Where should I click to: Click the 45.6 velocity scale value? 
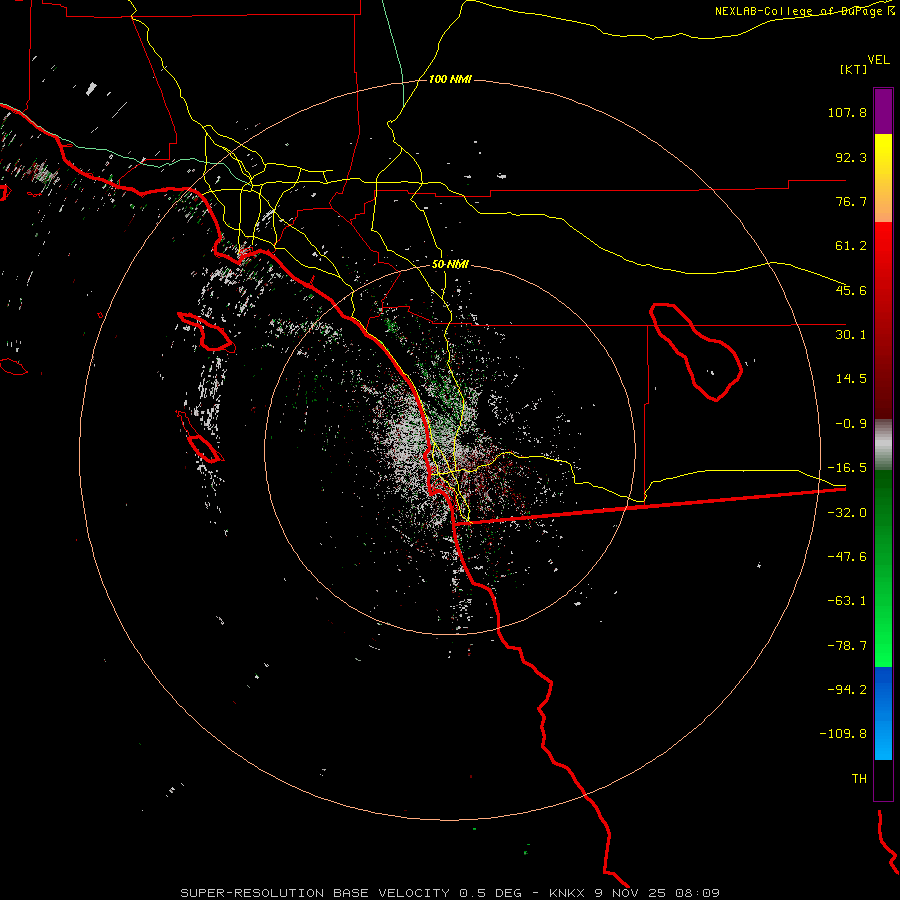(851, 290)
